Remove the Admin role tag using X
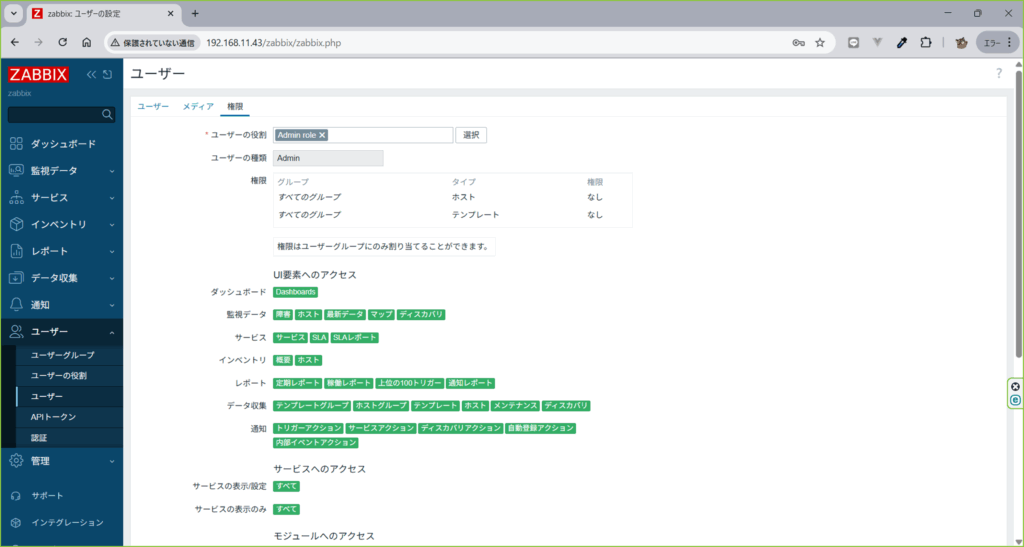The width and height of the screenshot is (1024, 547). pos(323,135)
